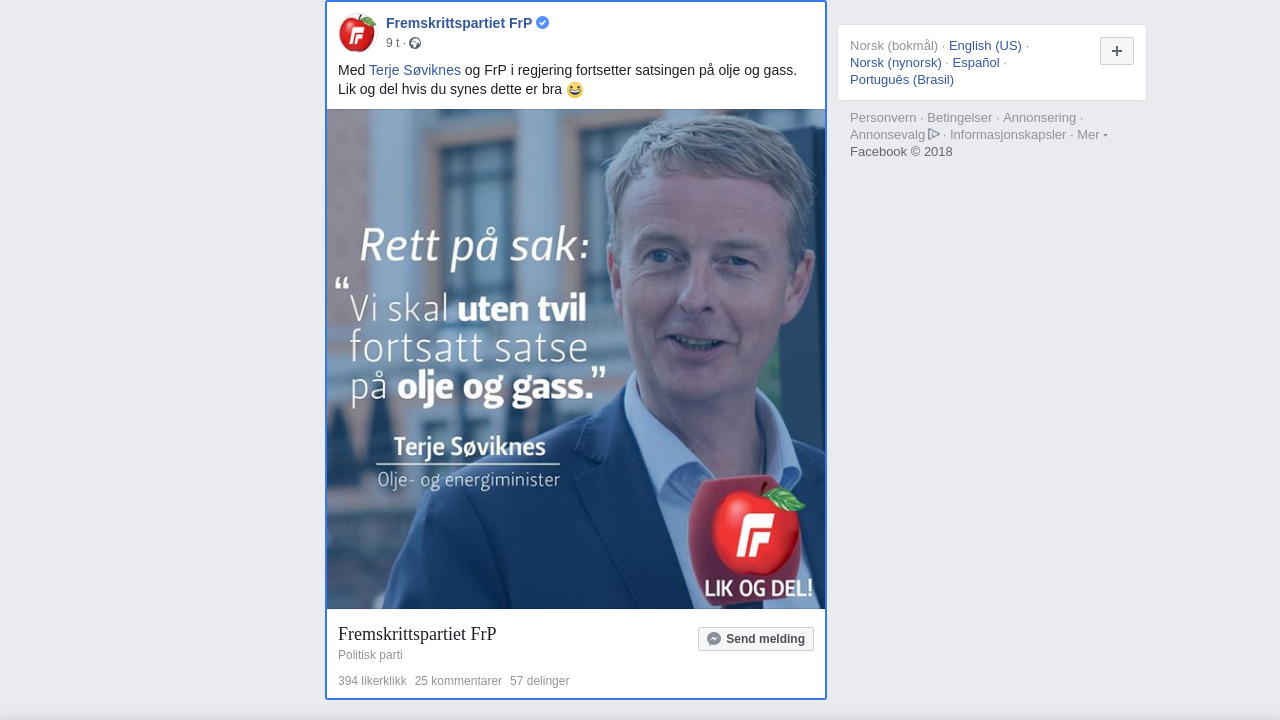Click the globe public-audience icon

415,43
